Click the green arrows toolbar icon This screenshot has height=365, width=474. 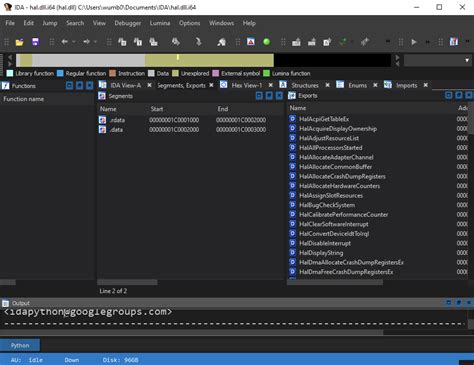[x=343, y=42]
